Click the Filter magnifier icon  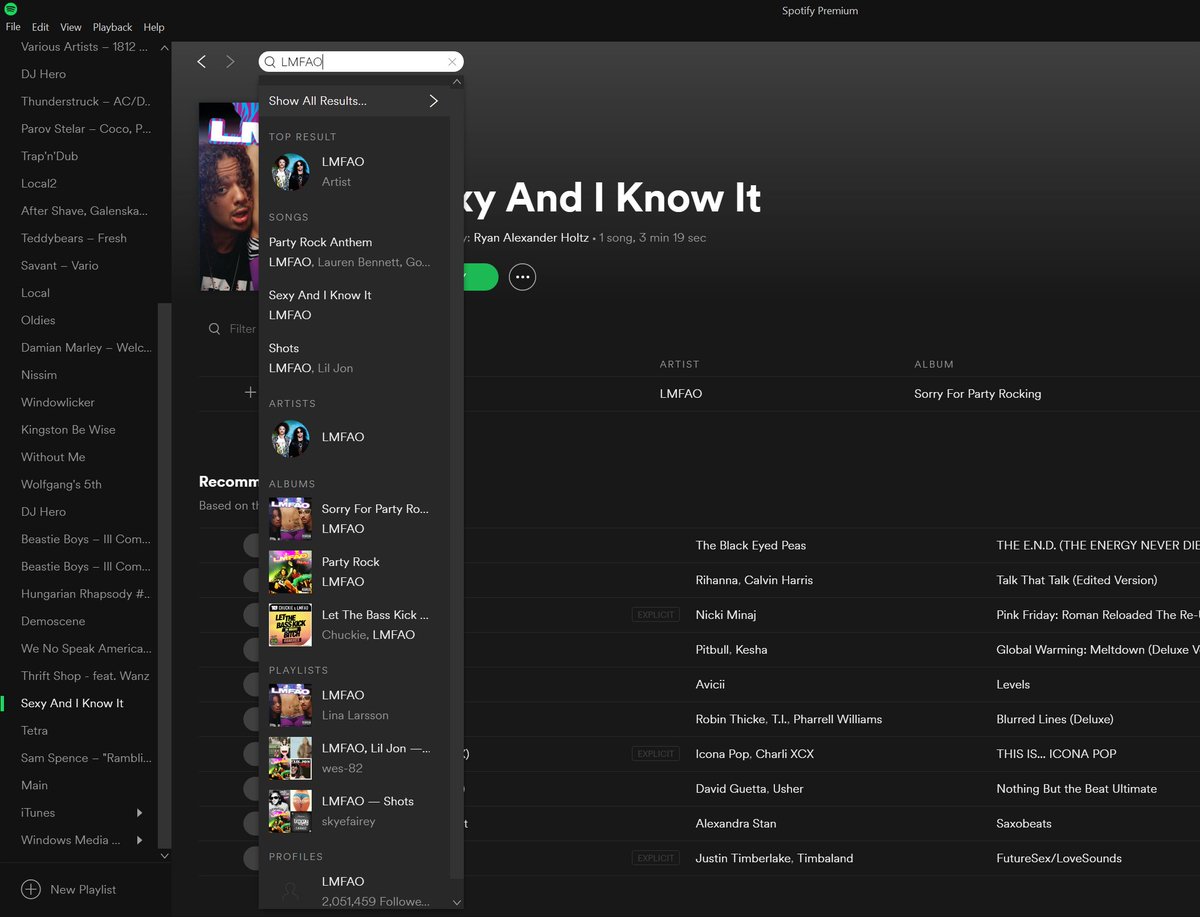pyautogui.click(x=214, y=328)
